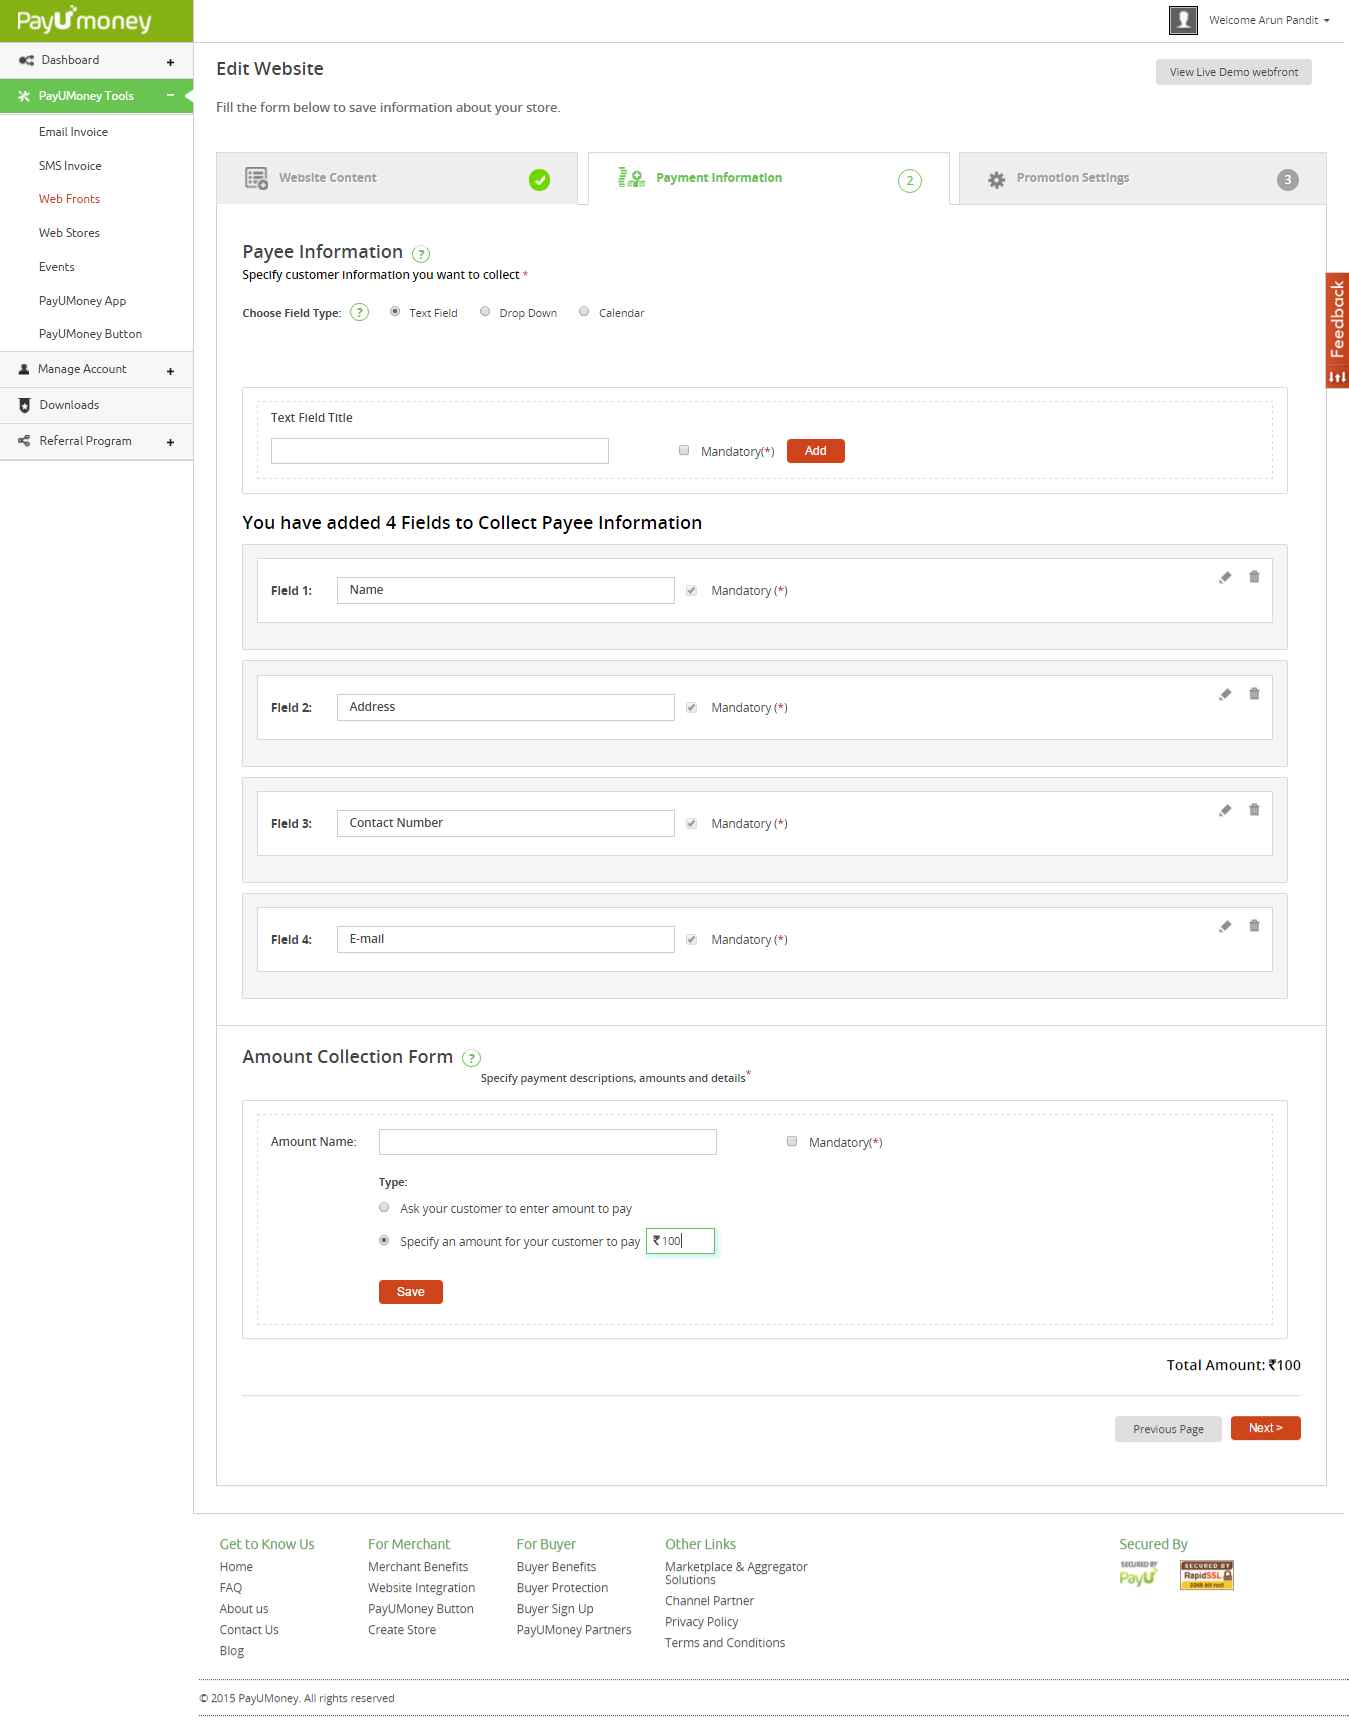Delete Field 2 Address with trash icon
This screenshot has height=1731, width=1349.
1254,694
